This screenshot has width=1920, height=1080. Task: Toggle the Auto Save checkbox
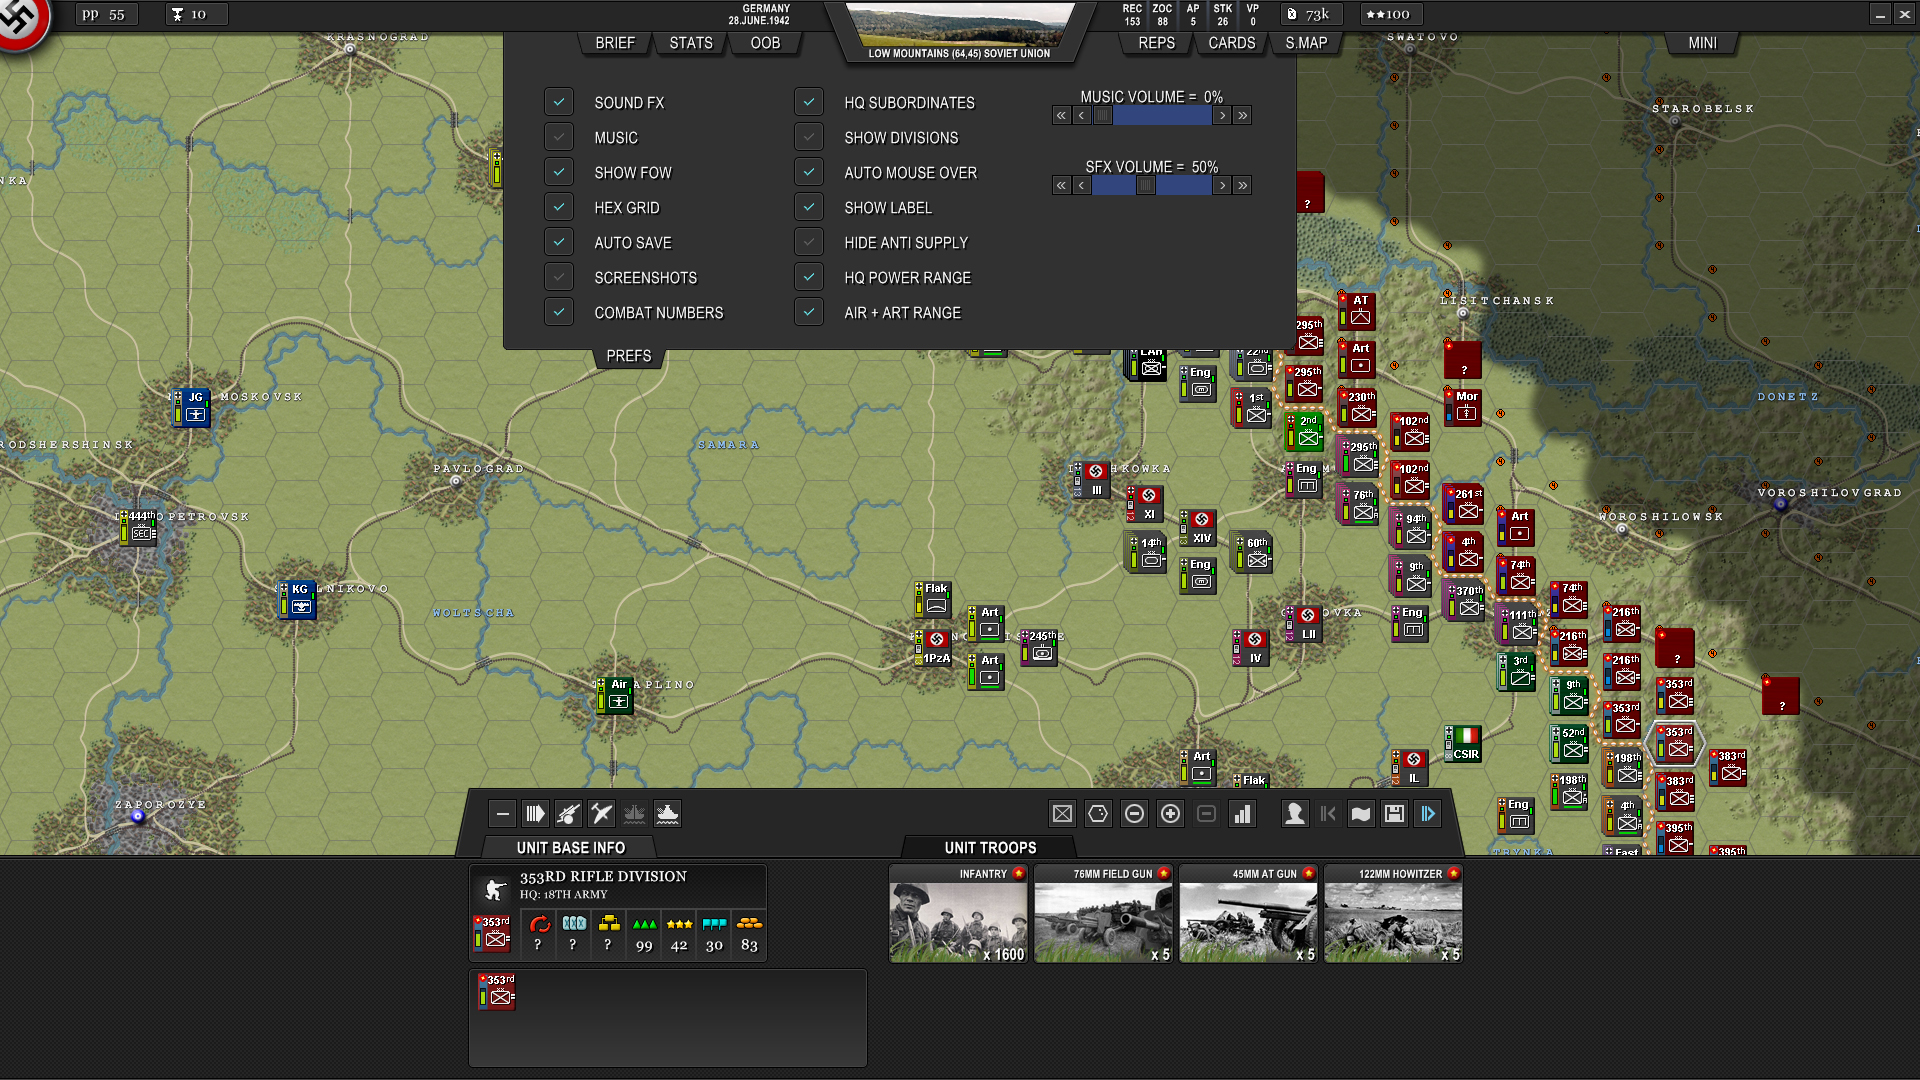click(559, 242)
